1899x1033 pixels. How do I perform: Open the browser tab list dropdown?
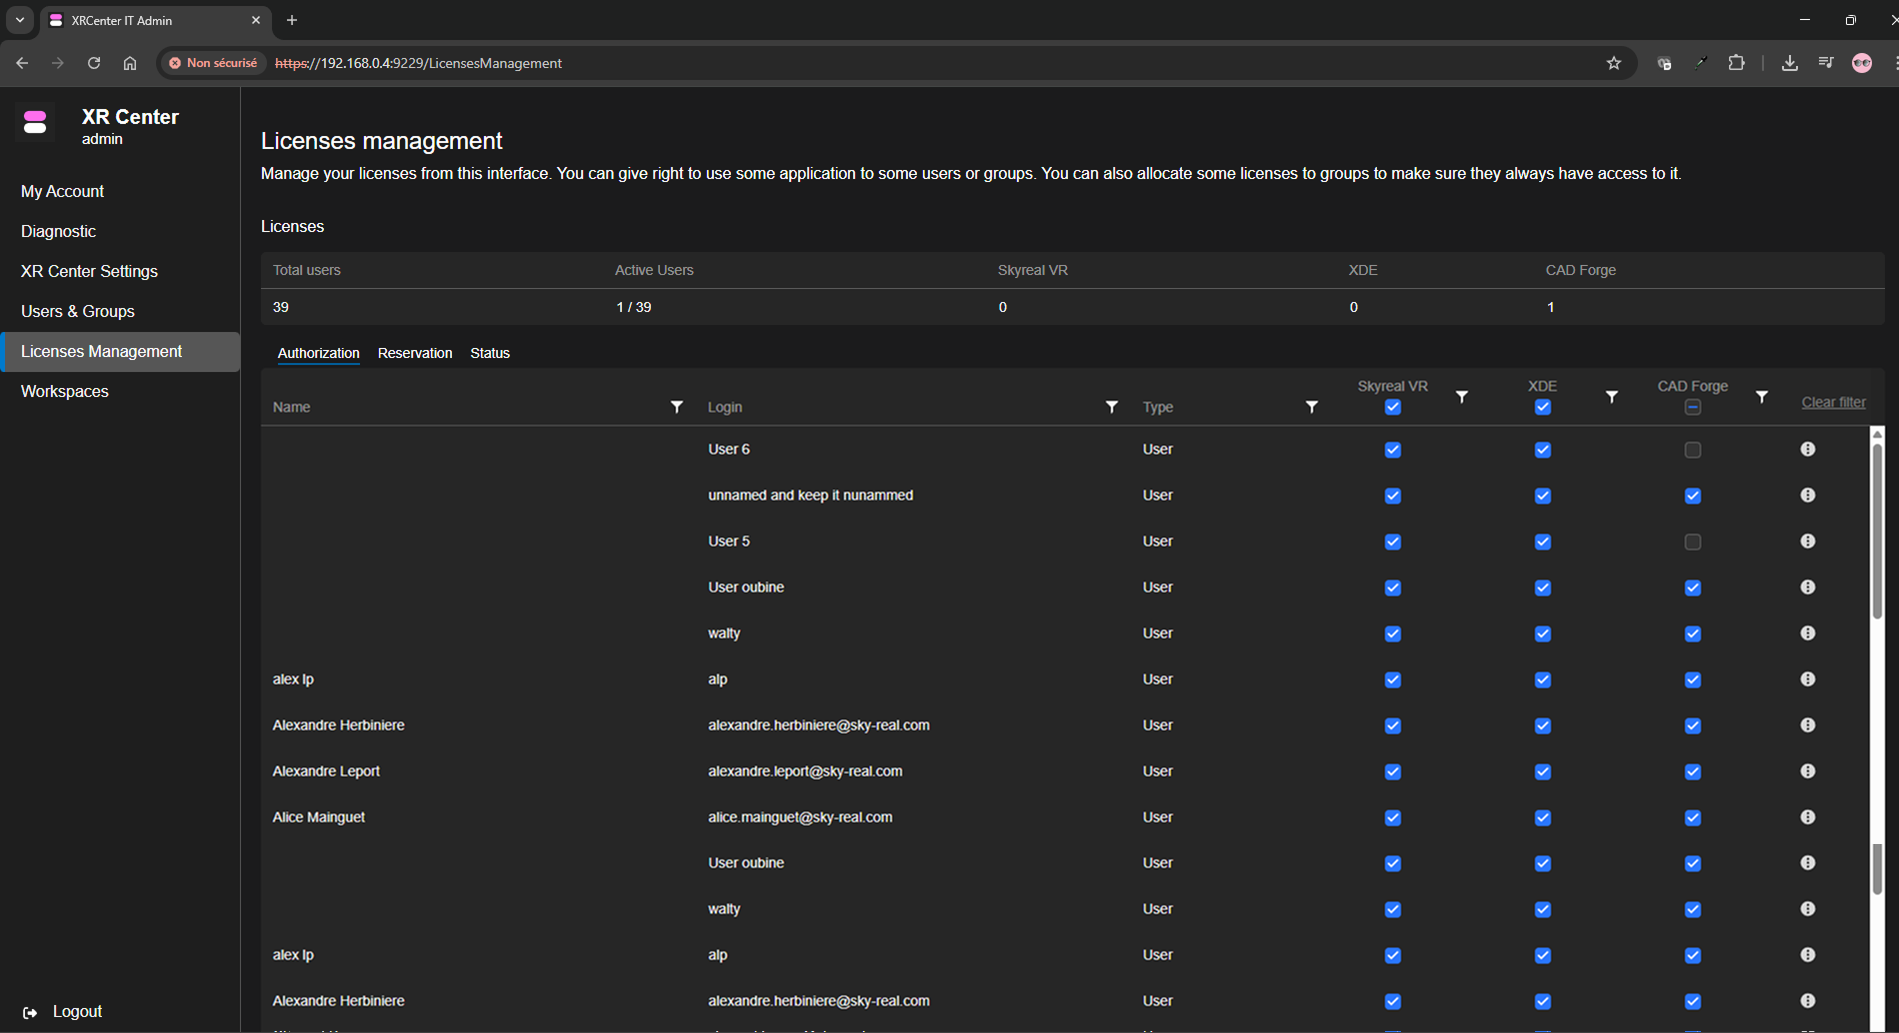[x=20, y=20]
